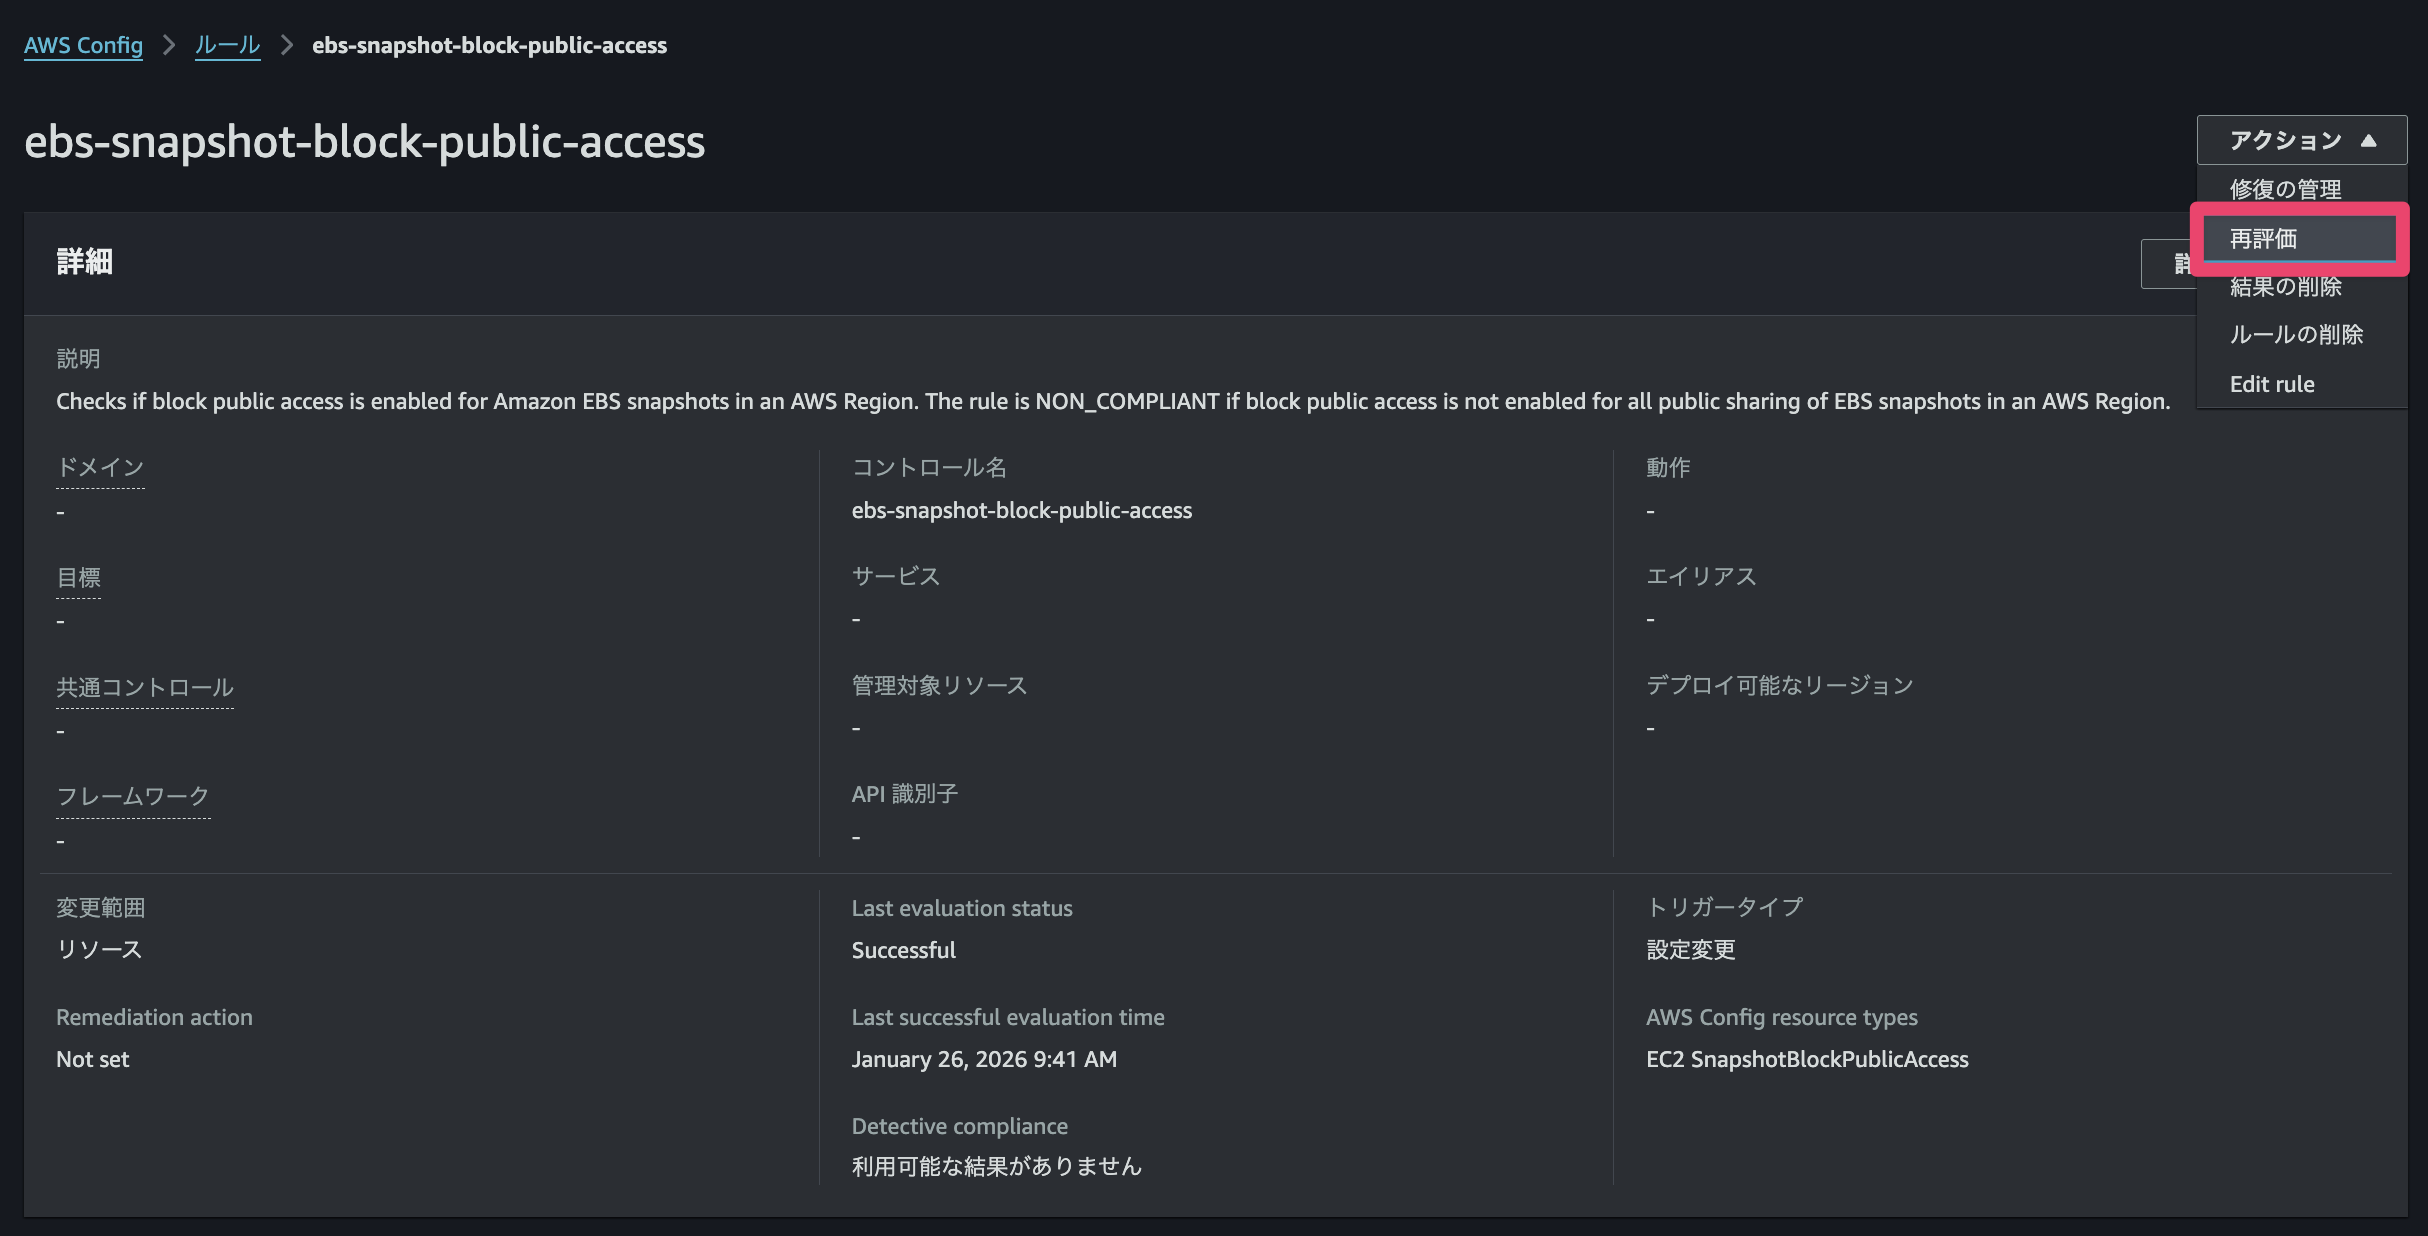Select 結果の削除 menu entry
This screenshot has width=2428, height=1236.
(2285, 288)
